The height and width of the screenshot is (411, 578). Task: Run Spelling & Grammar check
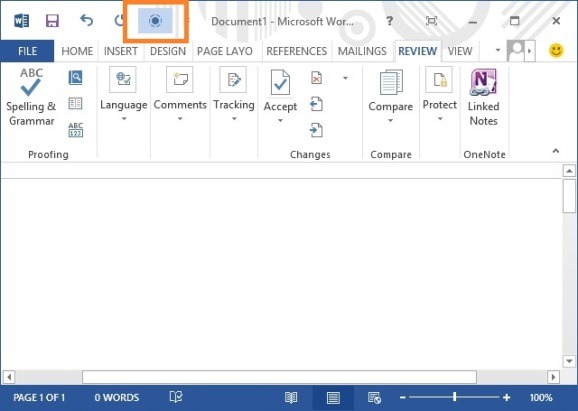[31, 97]
